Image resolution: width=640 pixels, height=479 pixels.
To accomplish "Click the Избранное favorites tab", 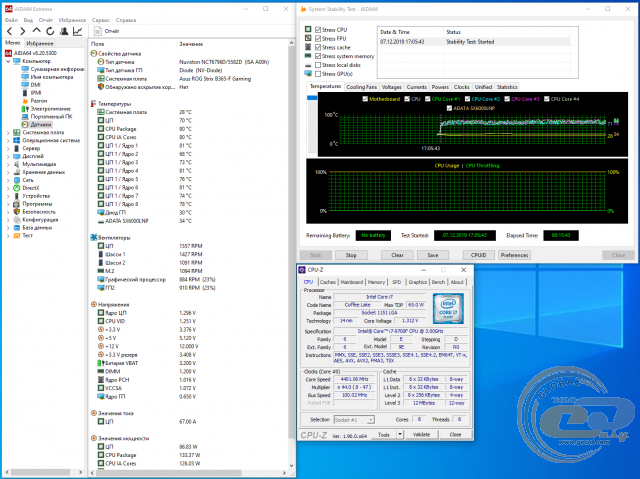I will pyautogui.click(x=40, y=43).
